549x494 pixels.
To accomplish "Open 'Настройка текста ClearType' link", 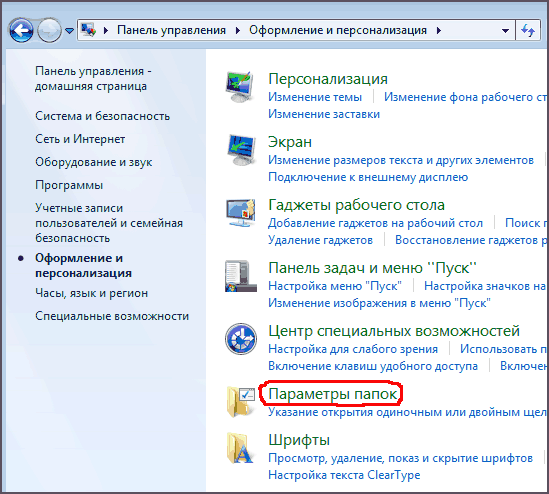I will [344, 475].
